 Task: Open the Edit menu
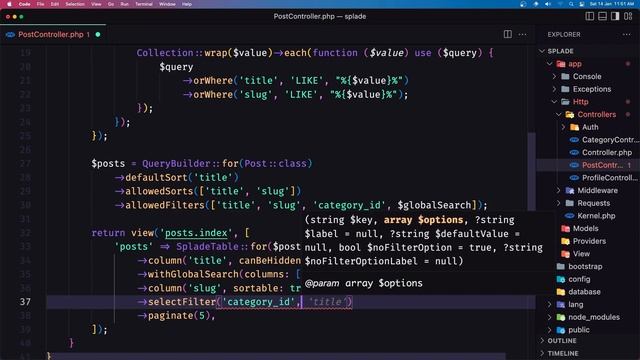click(55, 4)
